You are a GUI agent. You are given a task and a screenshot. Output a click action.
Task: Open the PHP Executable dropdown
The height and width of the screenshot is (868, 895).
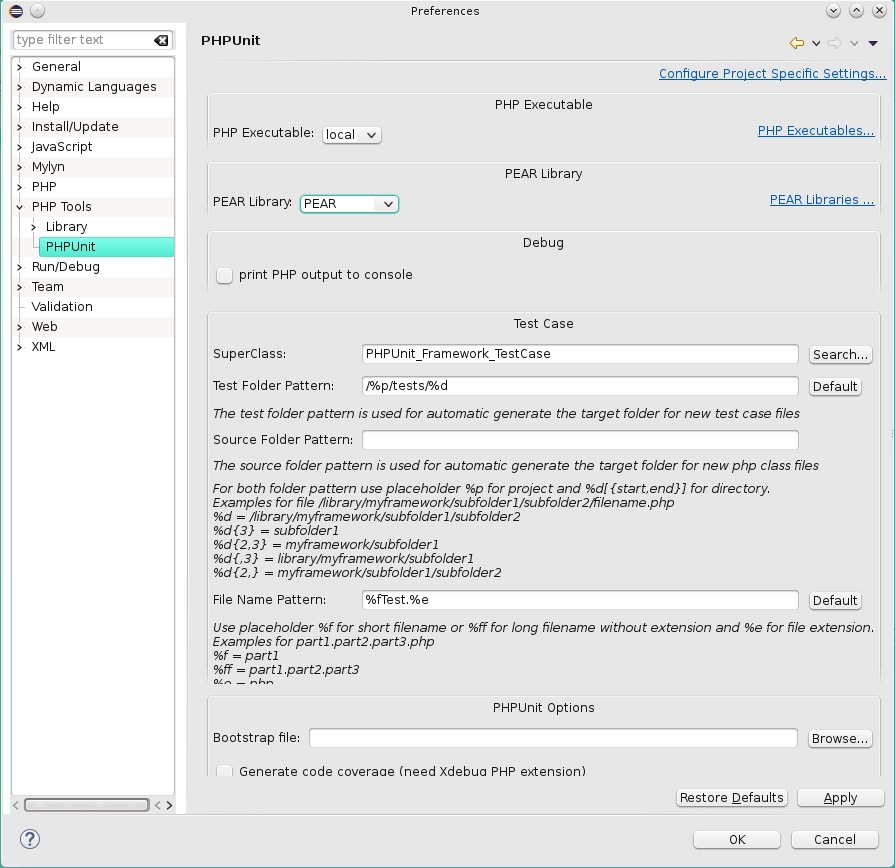351,134
